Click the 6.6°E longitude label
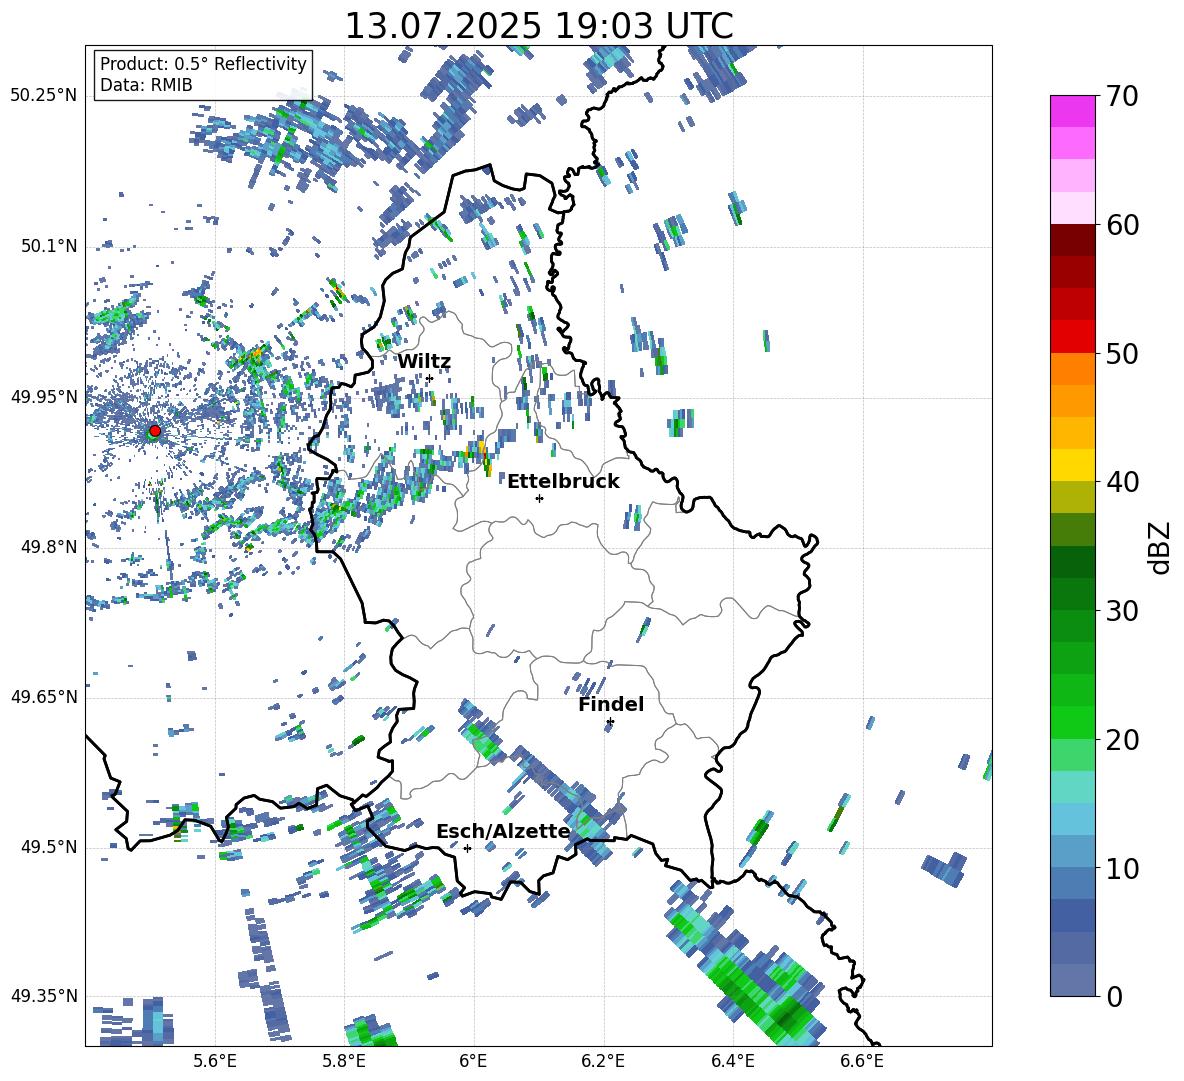Screen dimensions: 1184x1081 pyautogui.click(x=862, y=1061)
